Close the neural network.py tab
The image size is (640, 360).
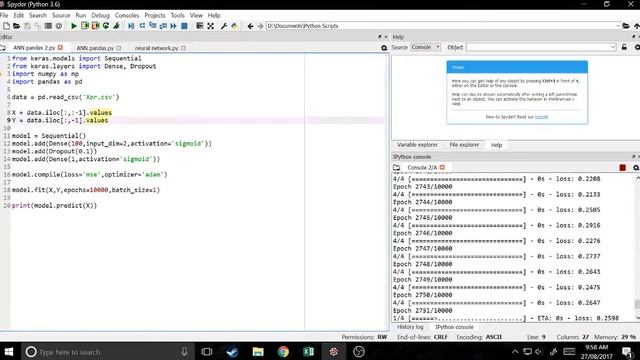(x=183, y=48)
